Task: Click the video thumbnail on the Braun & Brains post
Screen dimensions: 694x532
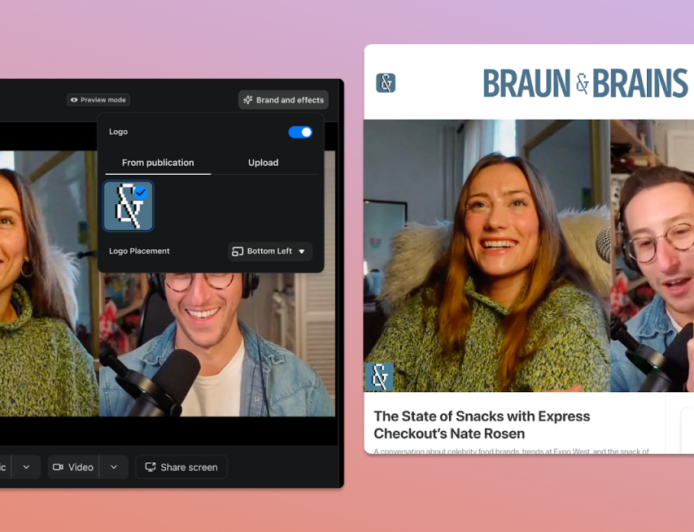Action: point(529,255)
